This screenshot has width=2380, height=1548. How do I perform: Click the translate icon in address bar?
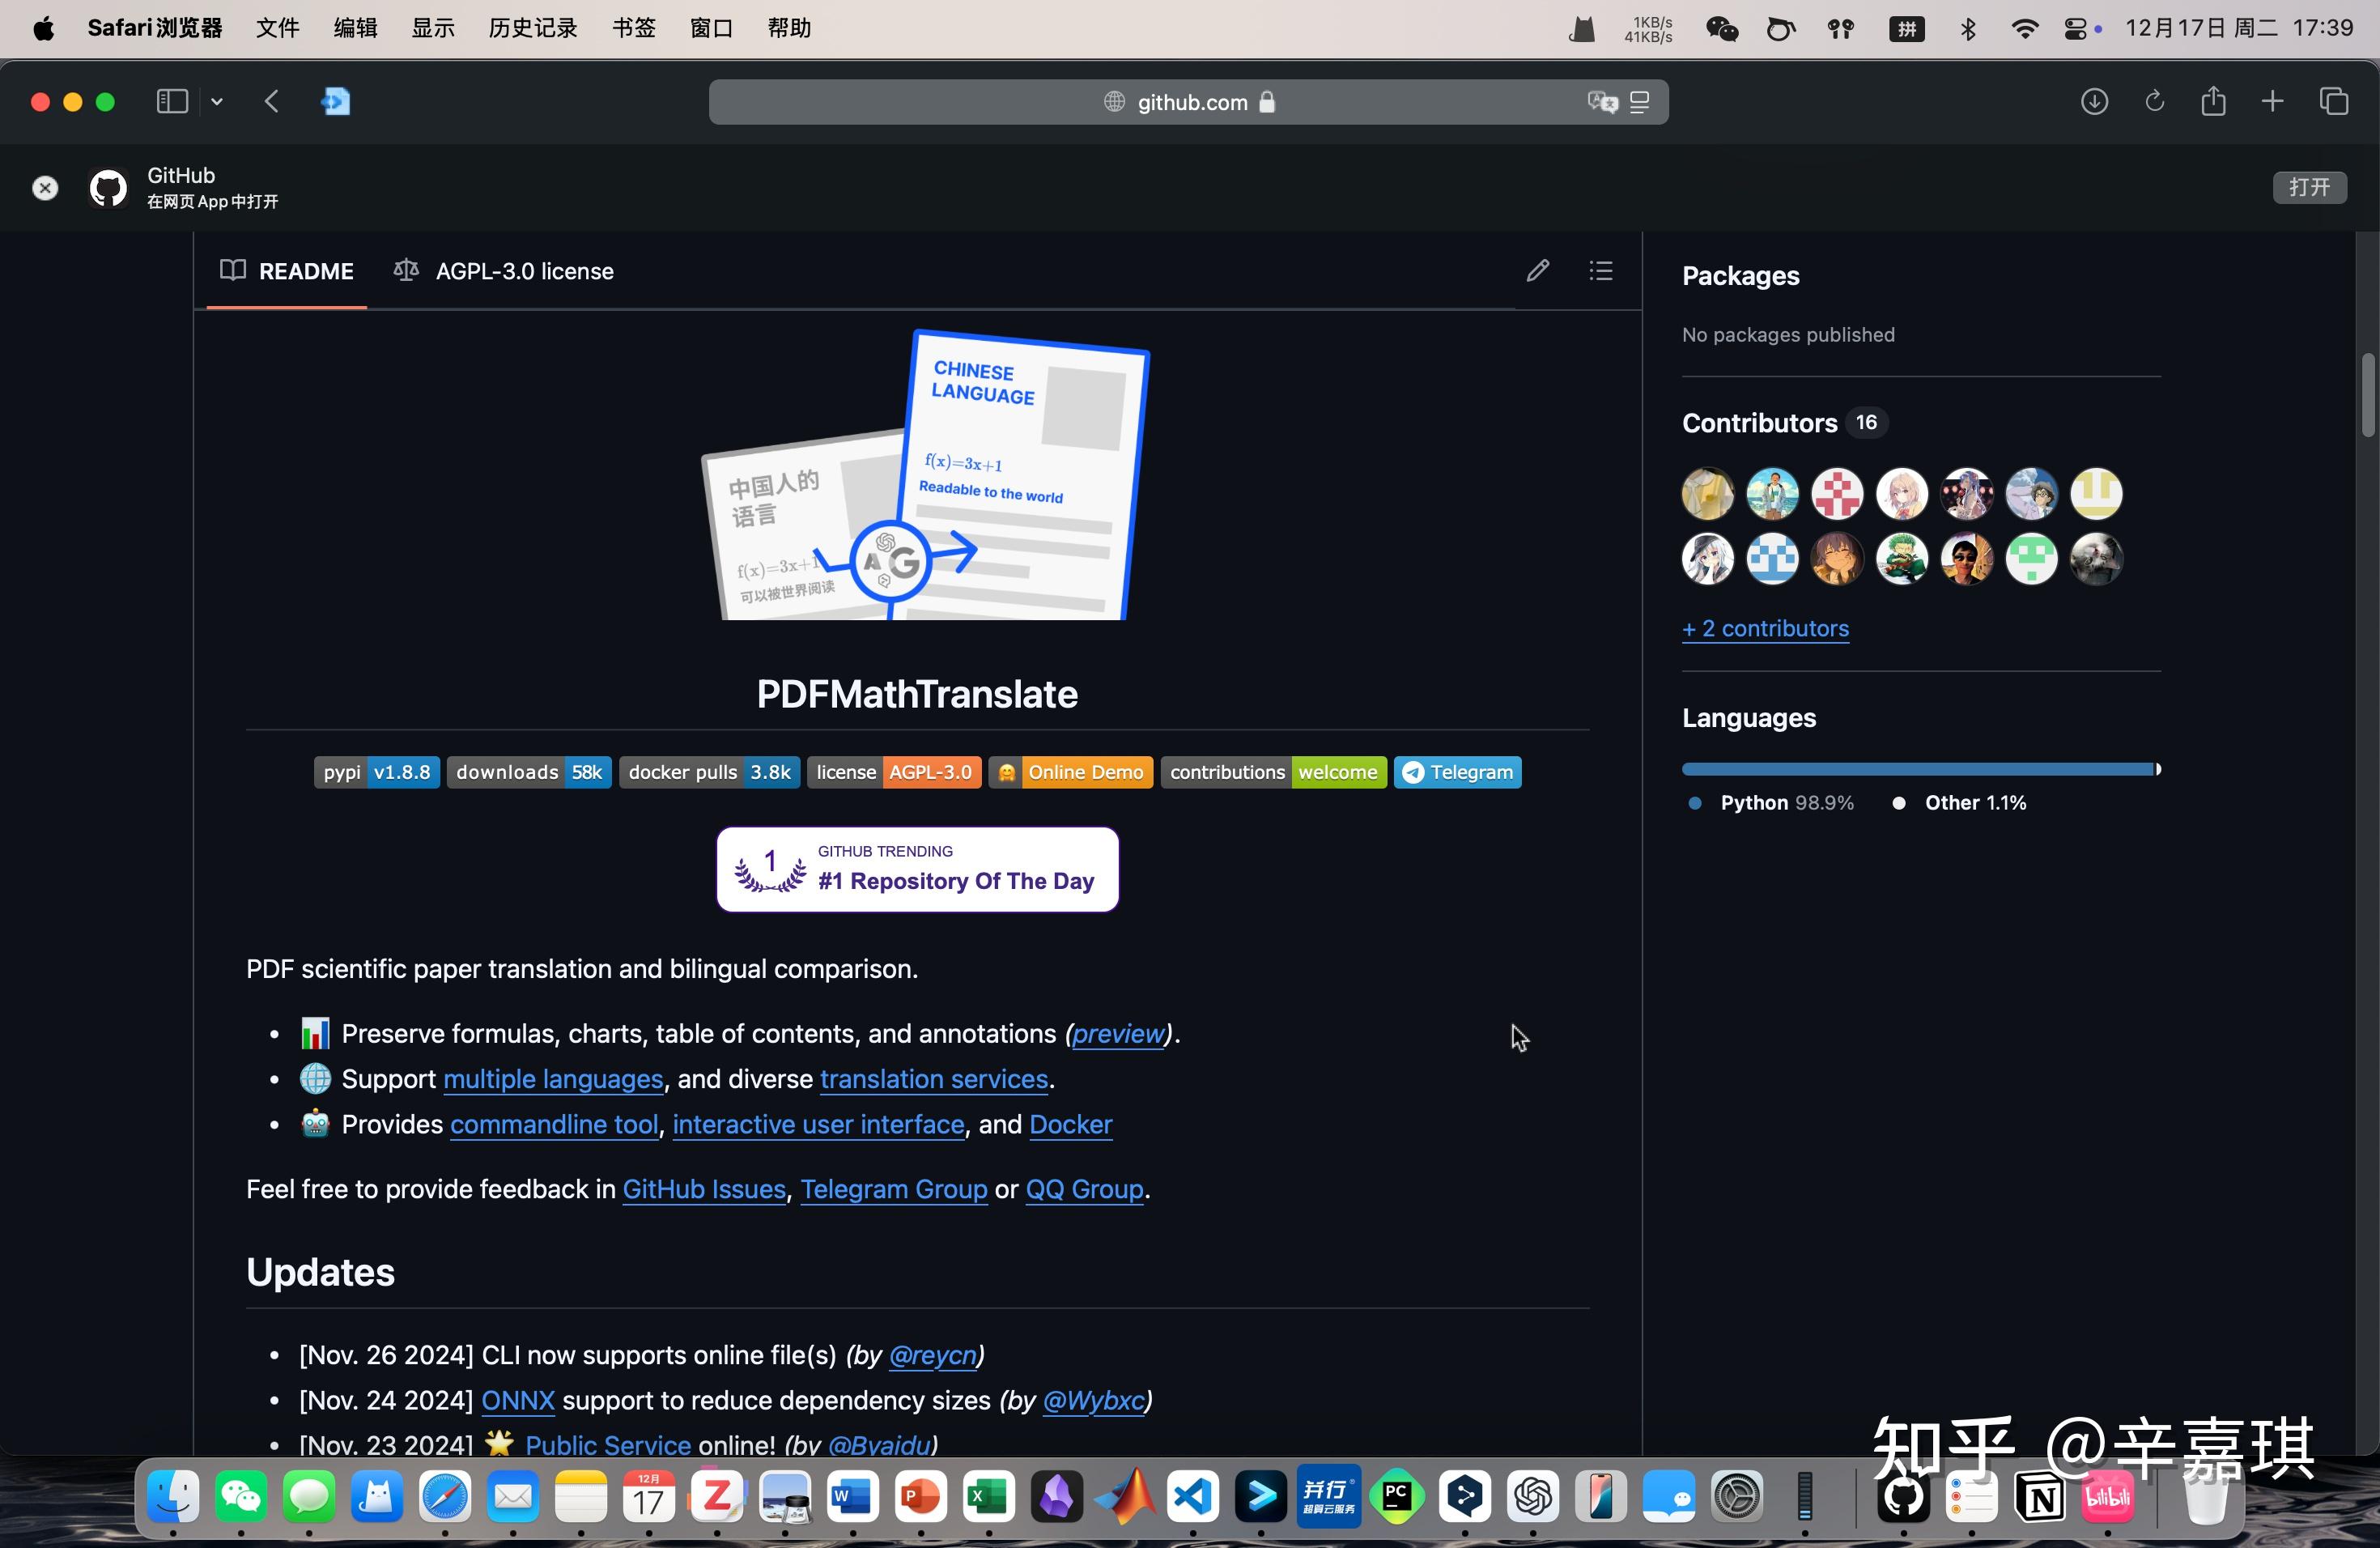click(x=1601, y=102)
